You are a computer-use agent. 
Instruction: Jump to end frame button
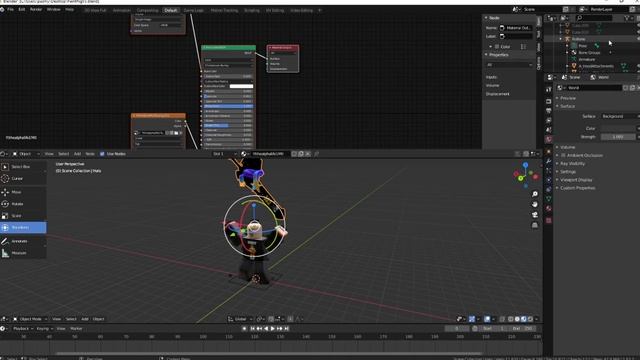click(x=287, y=329)
